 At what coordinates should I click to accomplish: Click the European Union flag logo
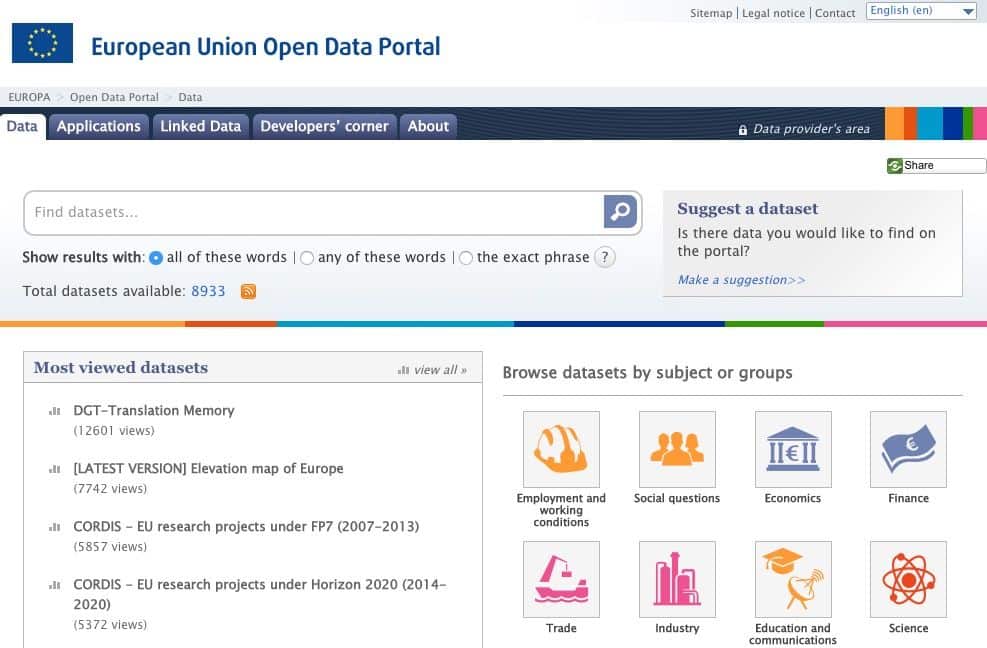[42, 43]
